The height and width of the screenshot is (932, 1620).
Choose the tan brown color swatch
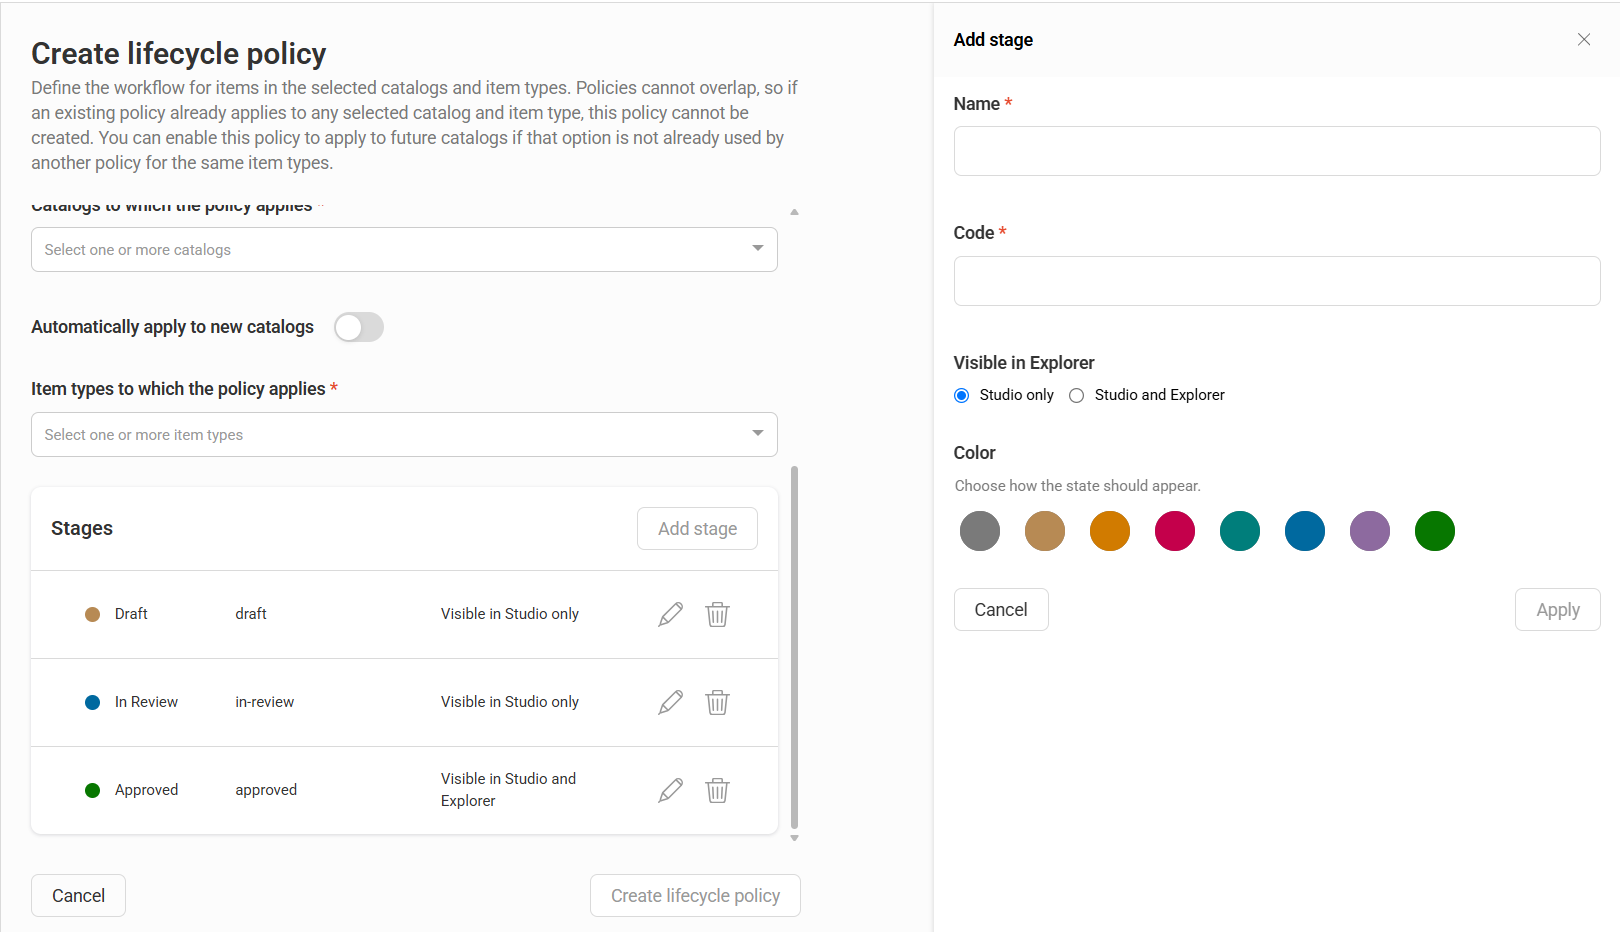pos(1045,531)
